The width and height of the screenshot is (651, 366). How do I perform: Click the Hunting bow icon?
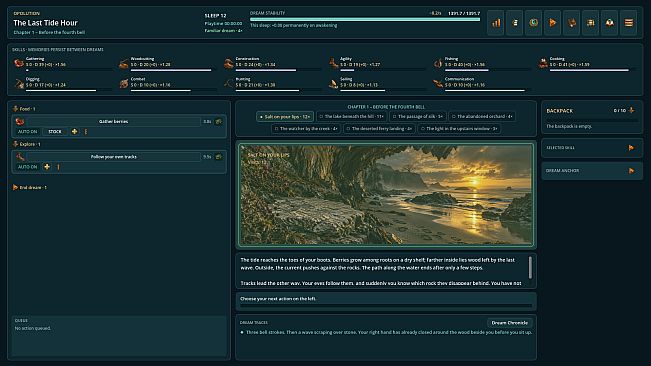228,83
